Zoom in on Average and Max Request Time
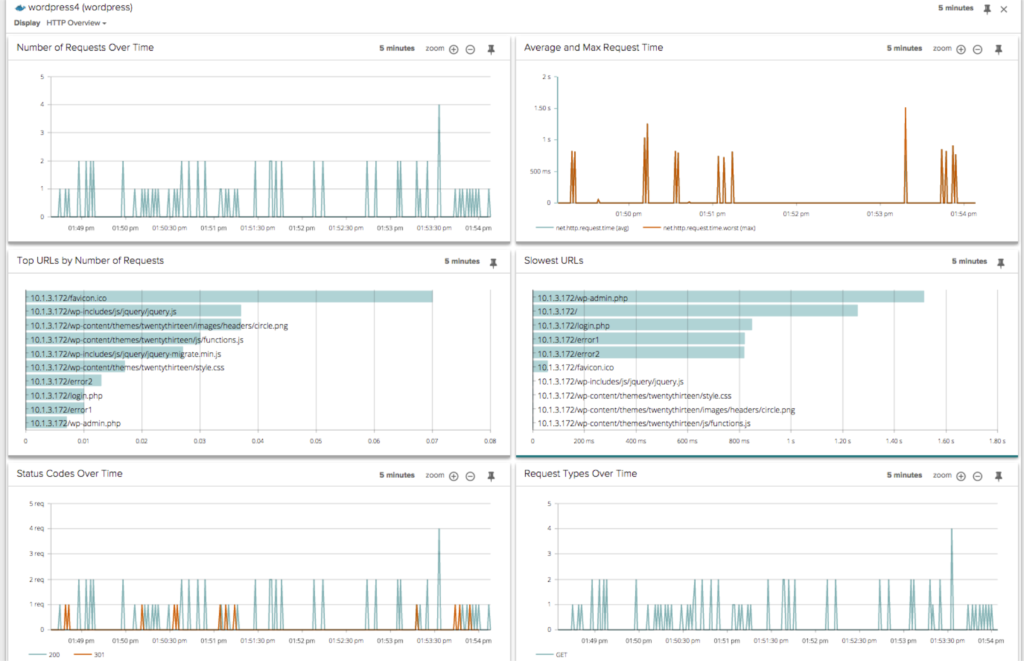This screenshot has height=661, width=1024. pyautogui.click(x=961, y=50)
